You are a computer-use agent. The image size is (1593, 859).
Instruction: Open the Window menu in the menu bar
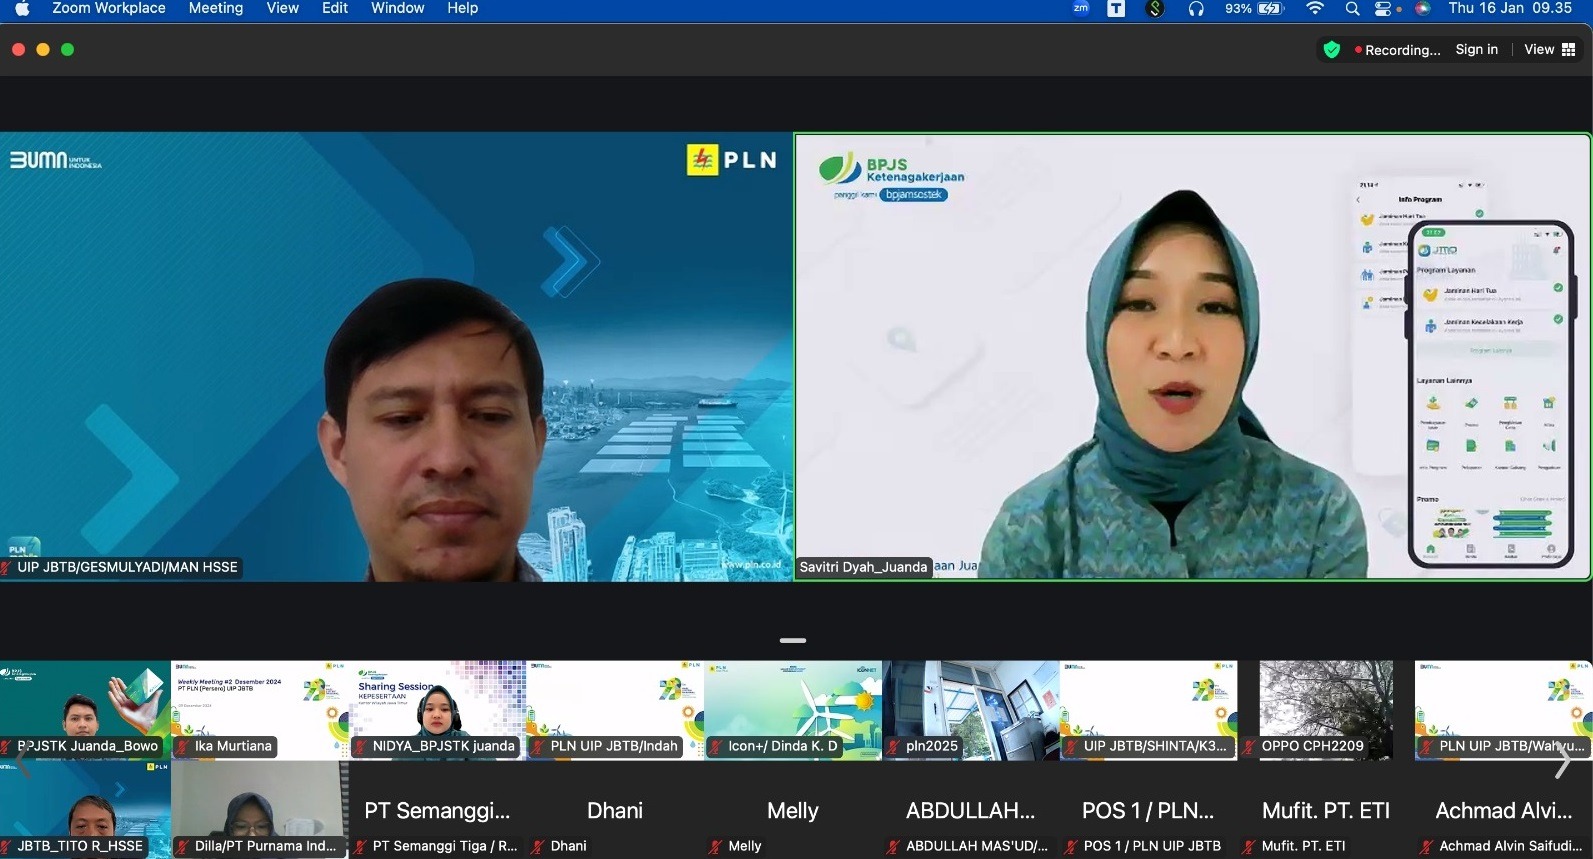[x=397, y=8]
